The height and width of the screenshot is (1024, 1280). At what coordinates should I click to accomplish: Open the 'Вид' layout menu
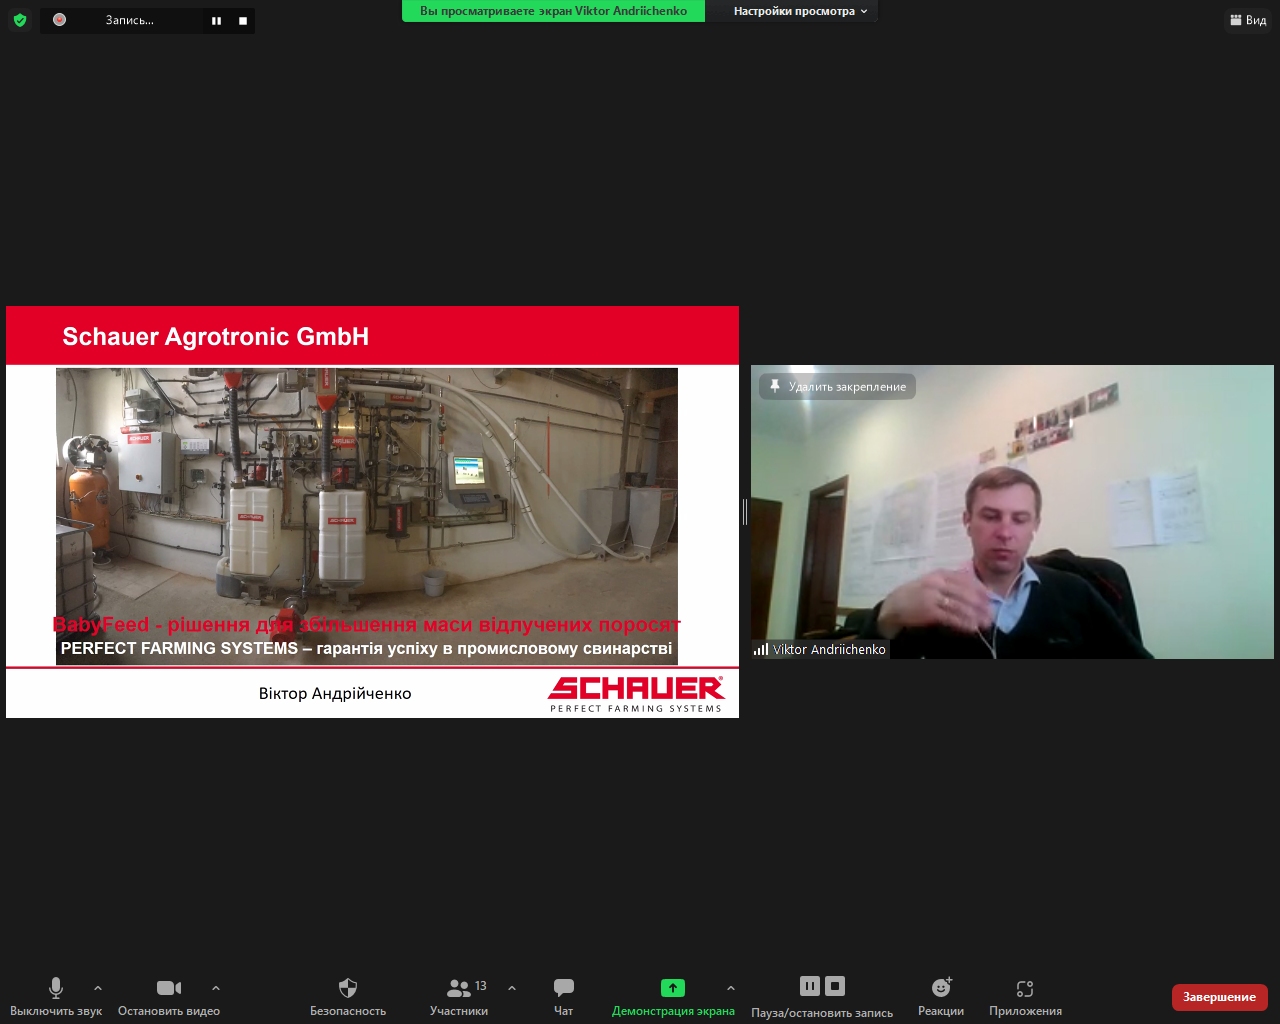[x=1249, y=20]
